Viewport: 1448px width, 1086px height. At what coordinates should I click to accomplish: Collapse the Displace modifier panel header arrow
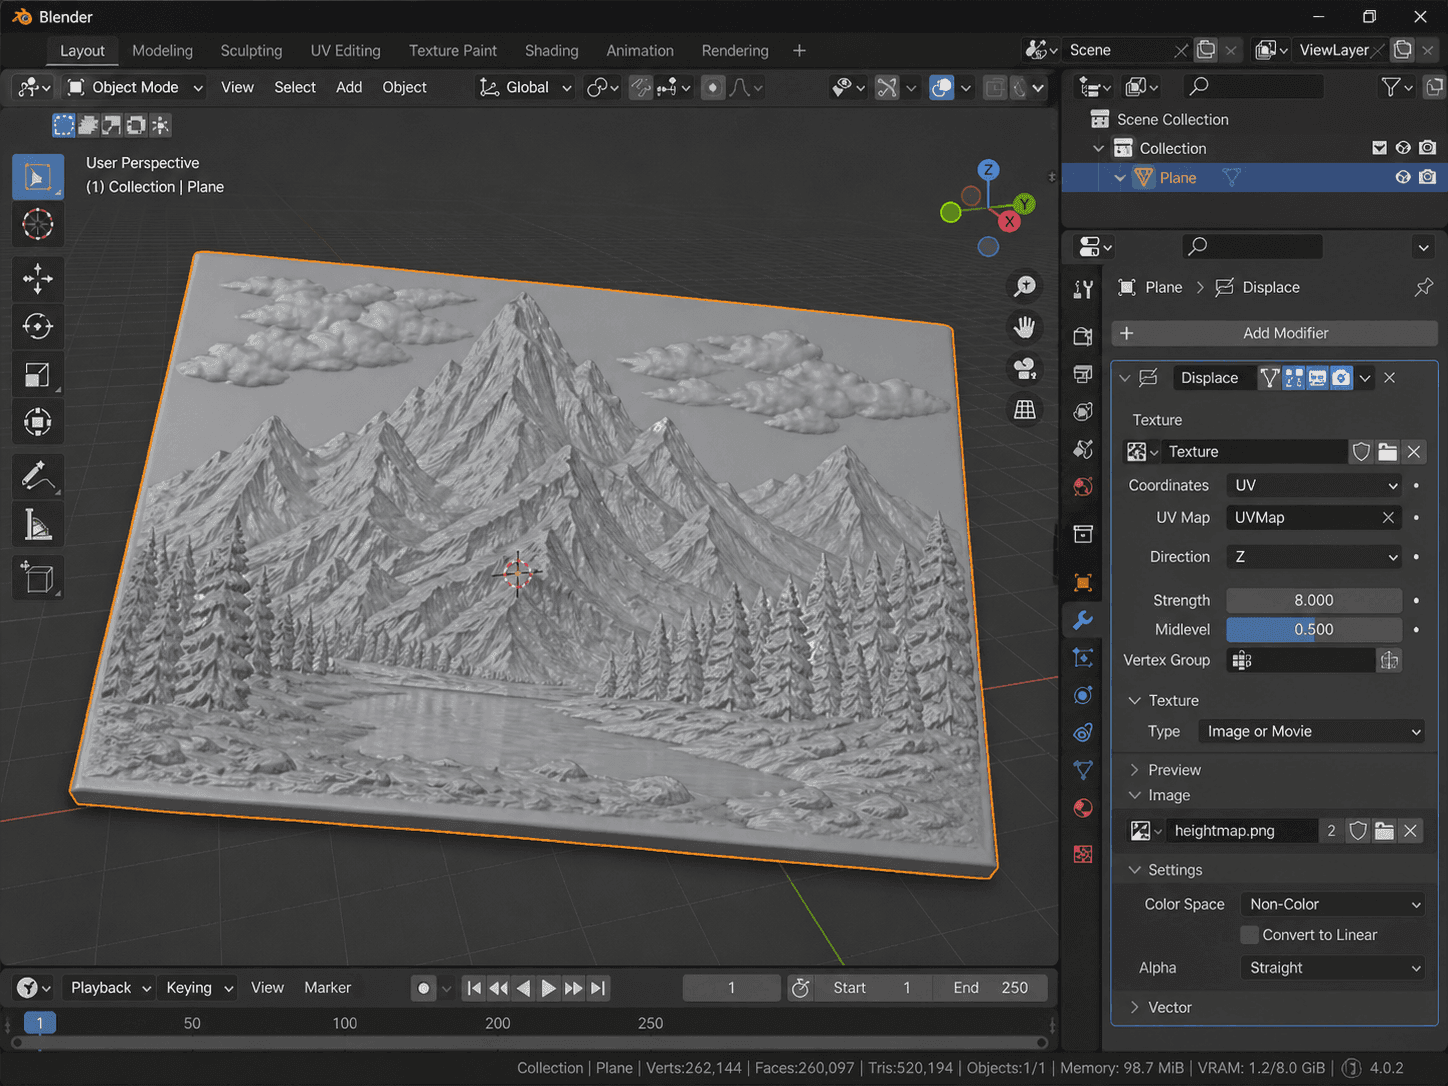(x=1124, y=377)
